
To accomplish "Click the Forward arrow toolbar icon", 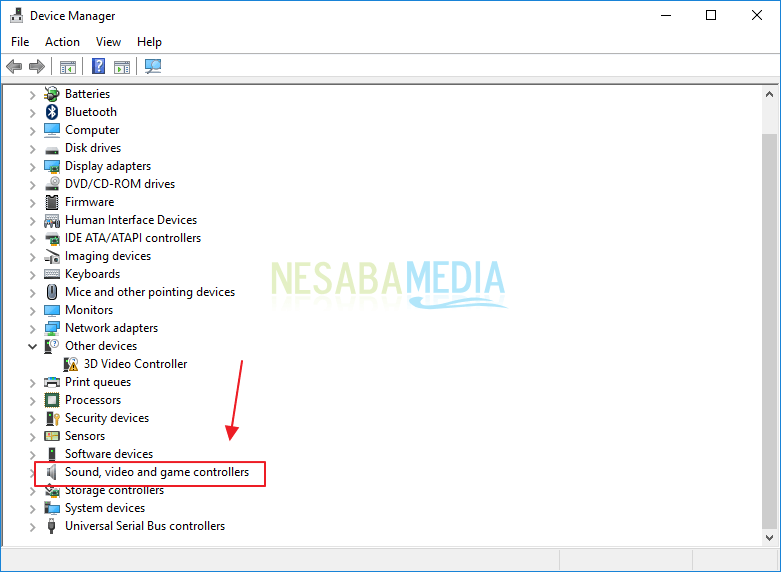I will point(37,66).
